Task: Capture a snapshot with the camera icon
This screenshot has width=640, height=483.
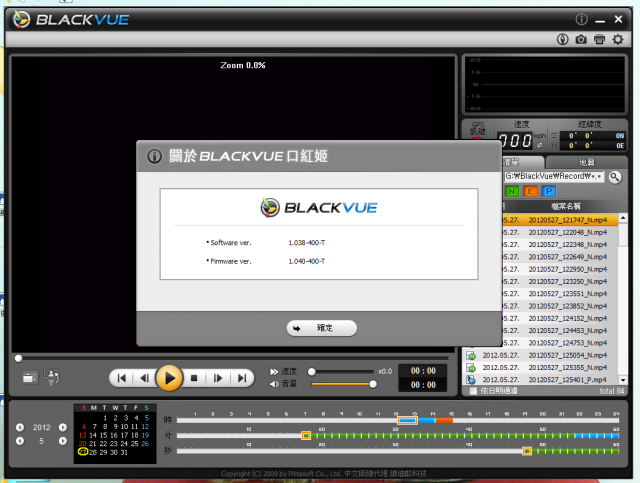Action: (581, 39)
